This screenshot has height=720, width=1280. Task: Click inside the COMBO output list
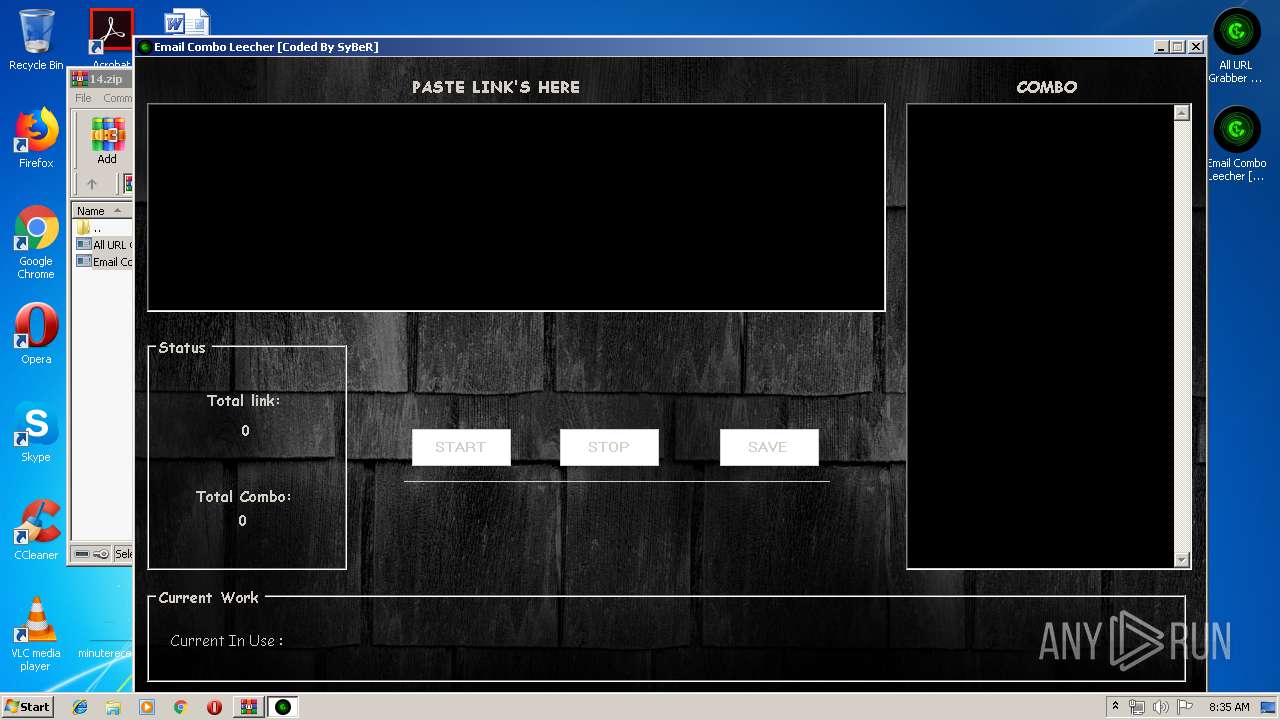(1041, 336)
